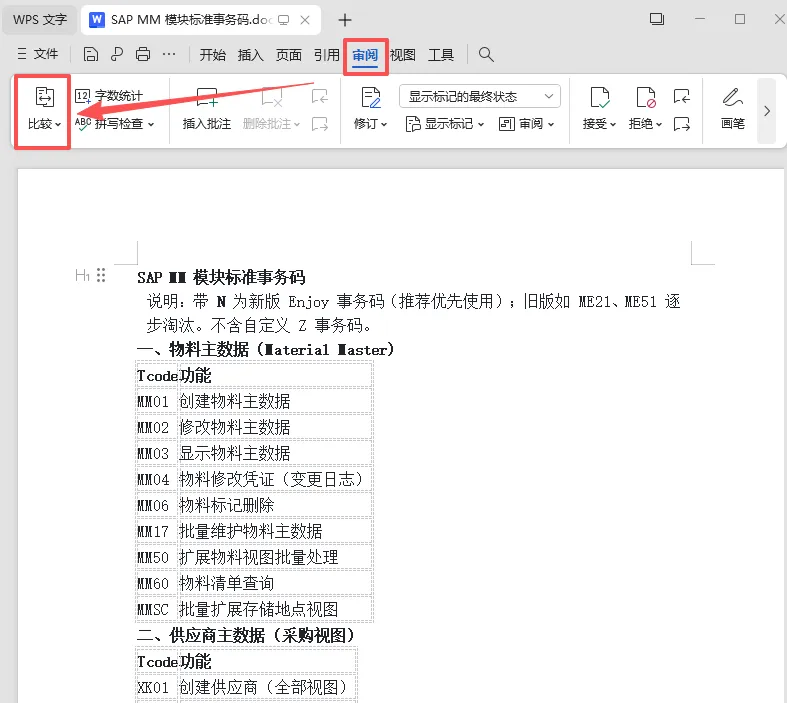Open 字数统计 word count
The height and width of the screenshot is (703, 787).
[x=109, y=96]
